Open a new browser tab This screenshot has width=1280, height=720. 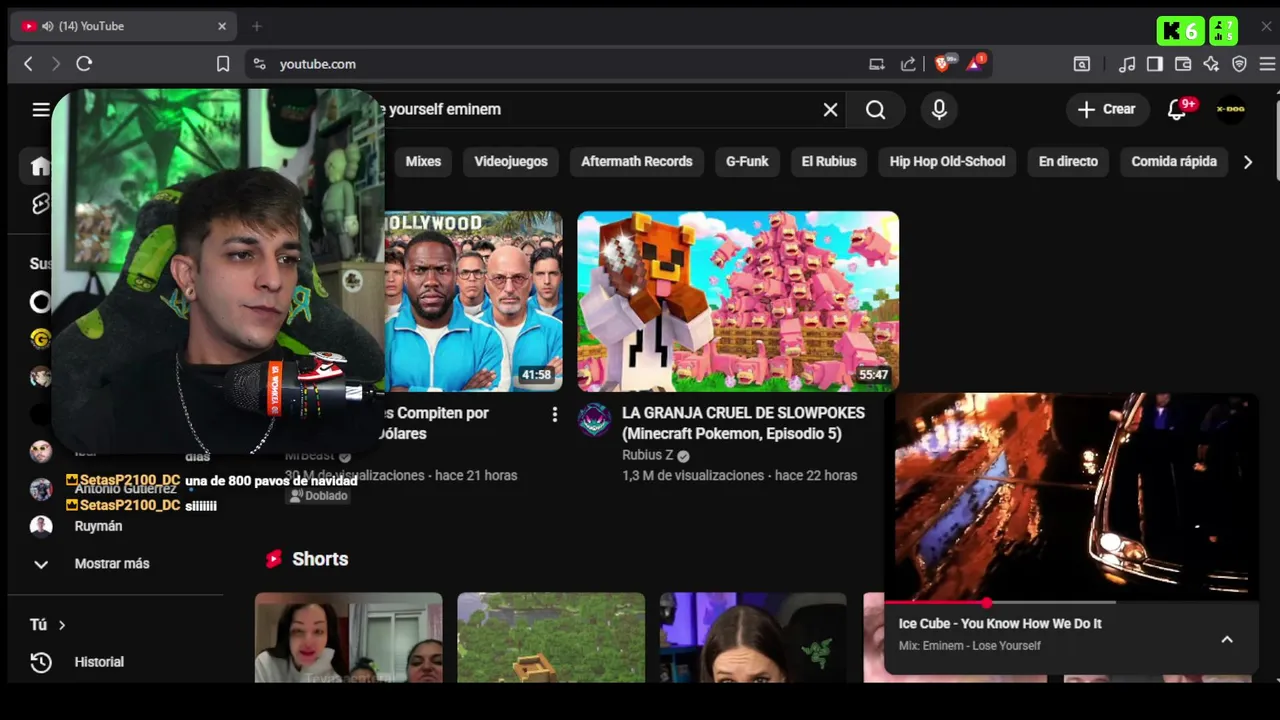tap(256, 26)
